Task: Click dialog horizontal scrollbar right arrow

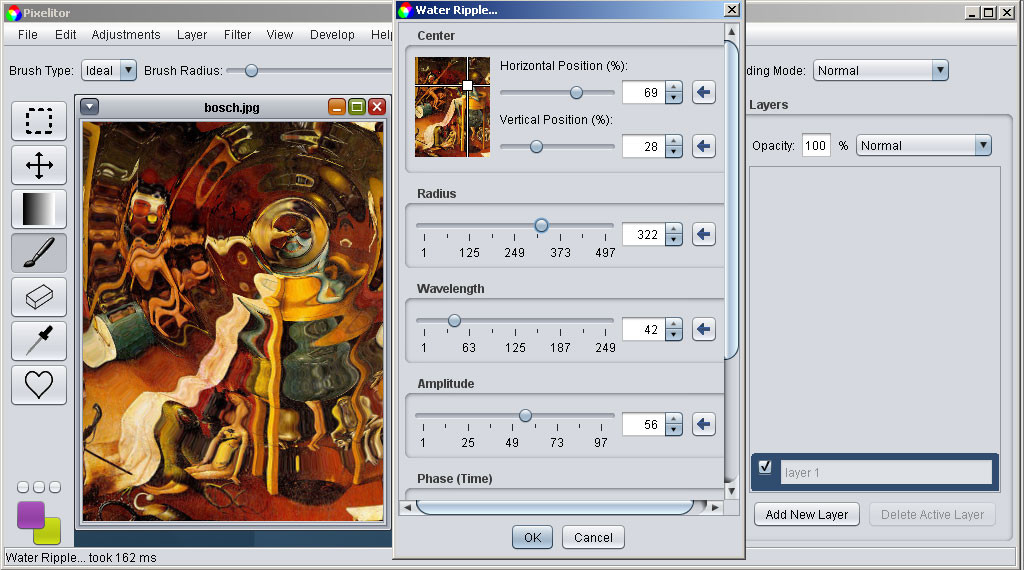Action: point(715,507)
